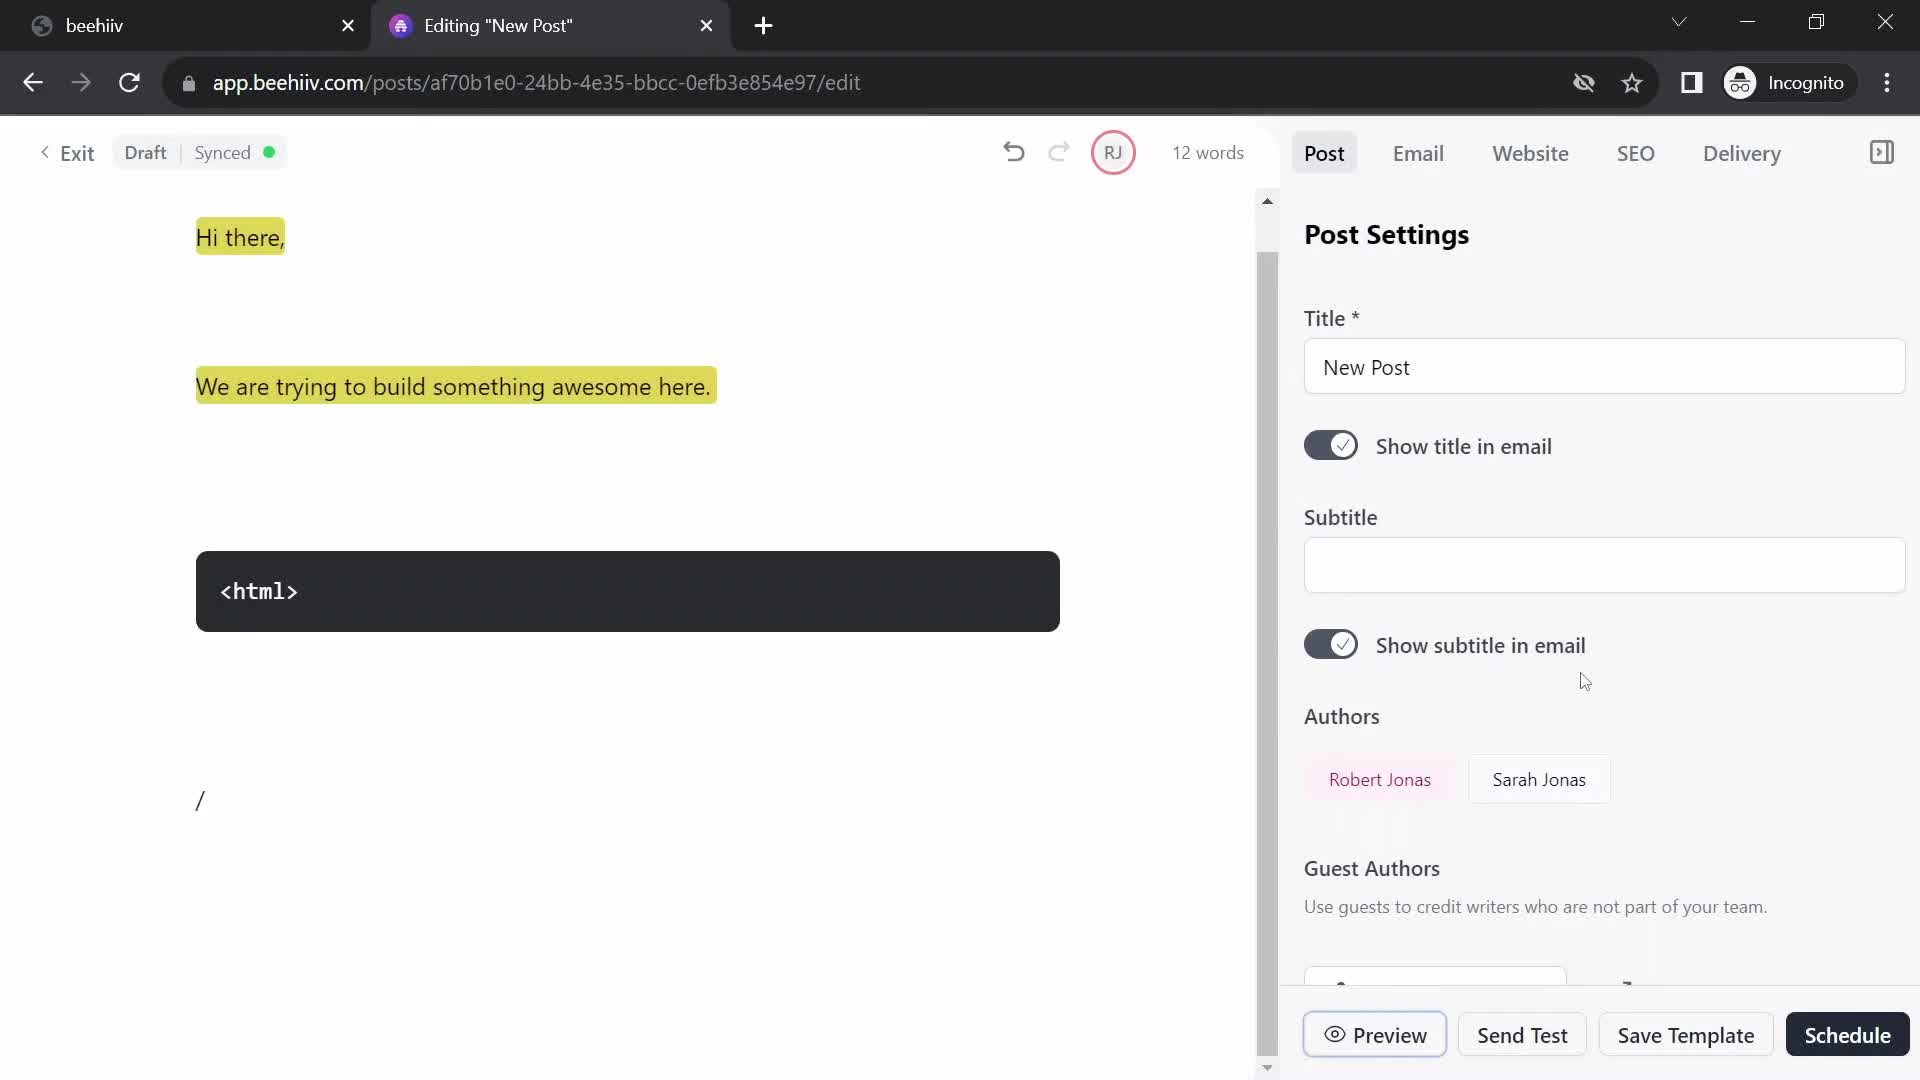The width and height of the screenshot is (1920, 1080).
Task: Click the collapse sidebar arrow icon
Action: click(1882, 152)
